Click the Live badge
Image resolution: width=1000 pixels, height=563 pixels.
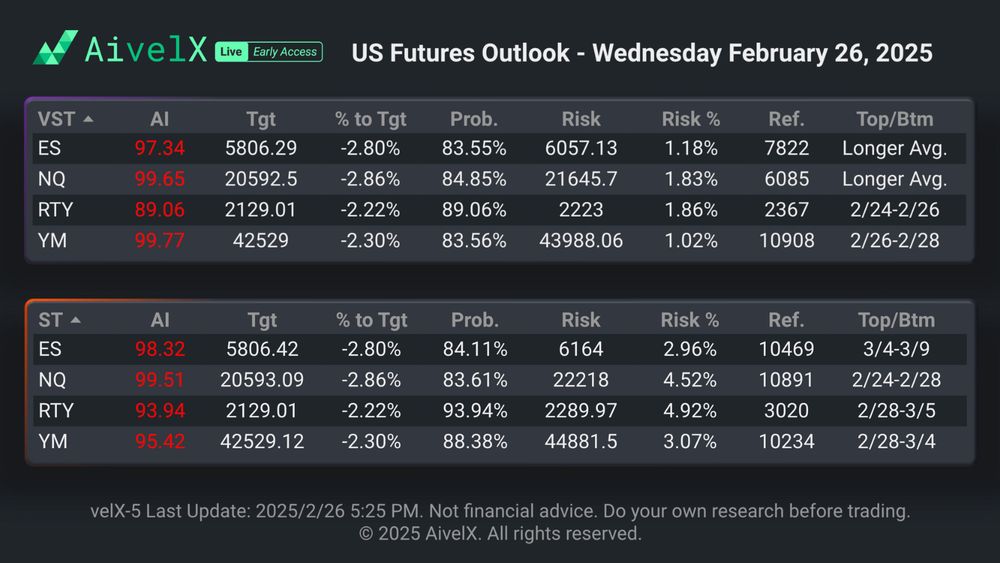click(231, 52)
